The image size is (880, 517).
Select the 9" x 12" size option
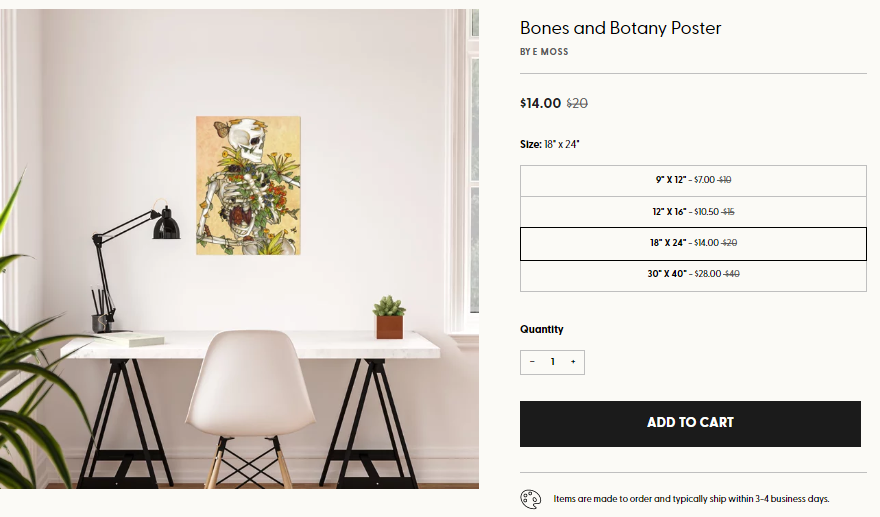[x=693, y=180]
